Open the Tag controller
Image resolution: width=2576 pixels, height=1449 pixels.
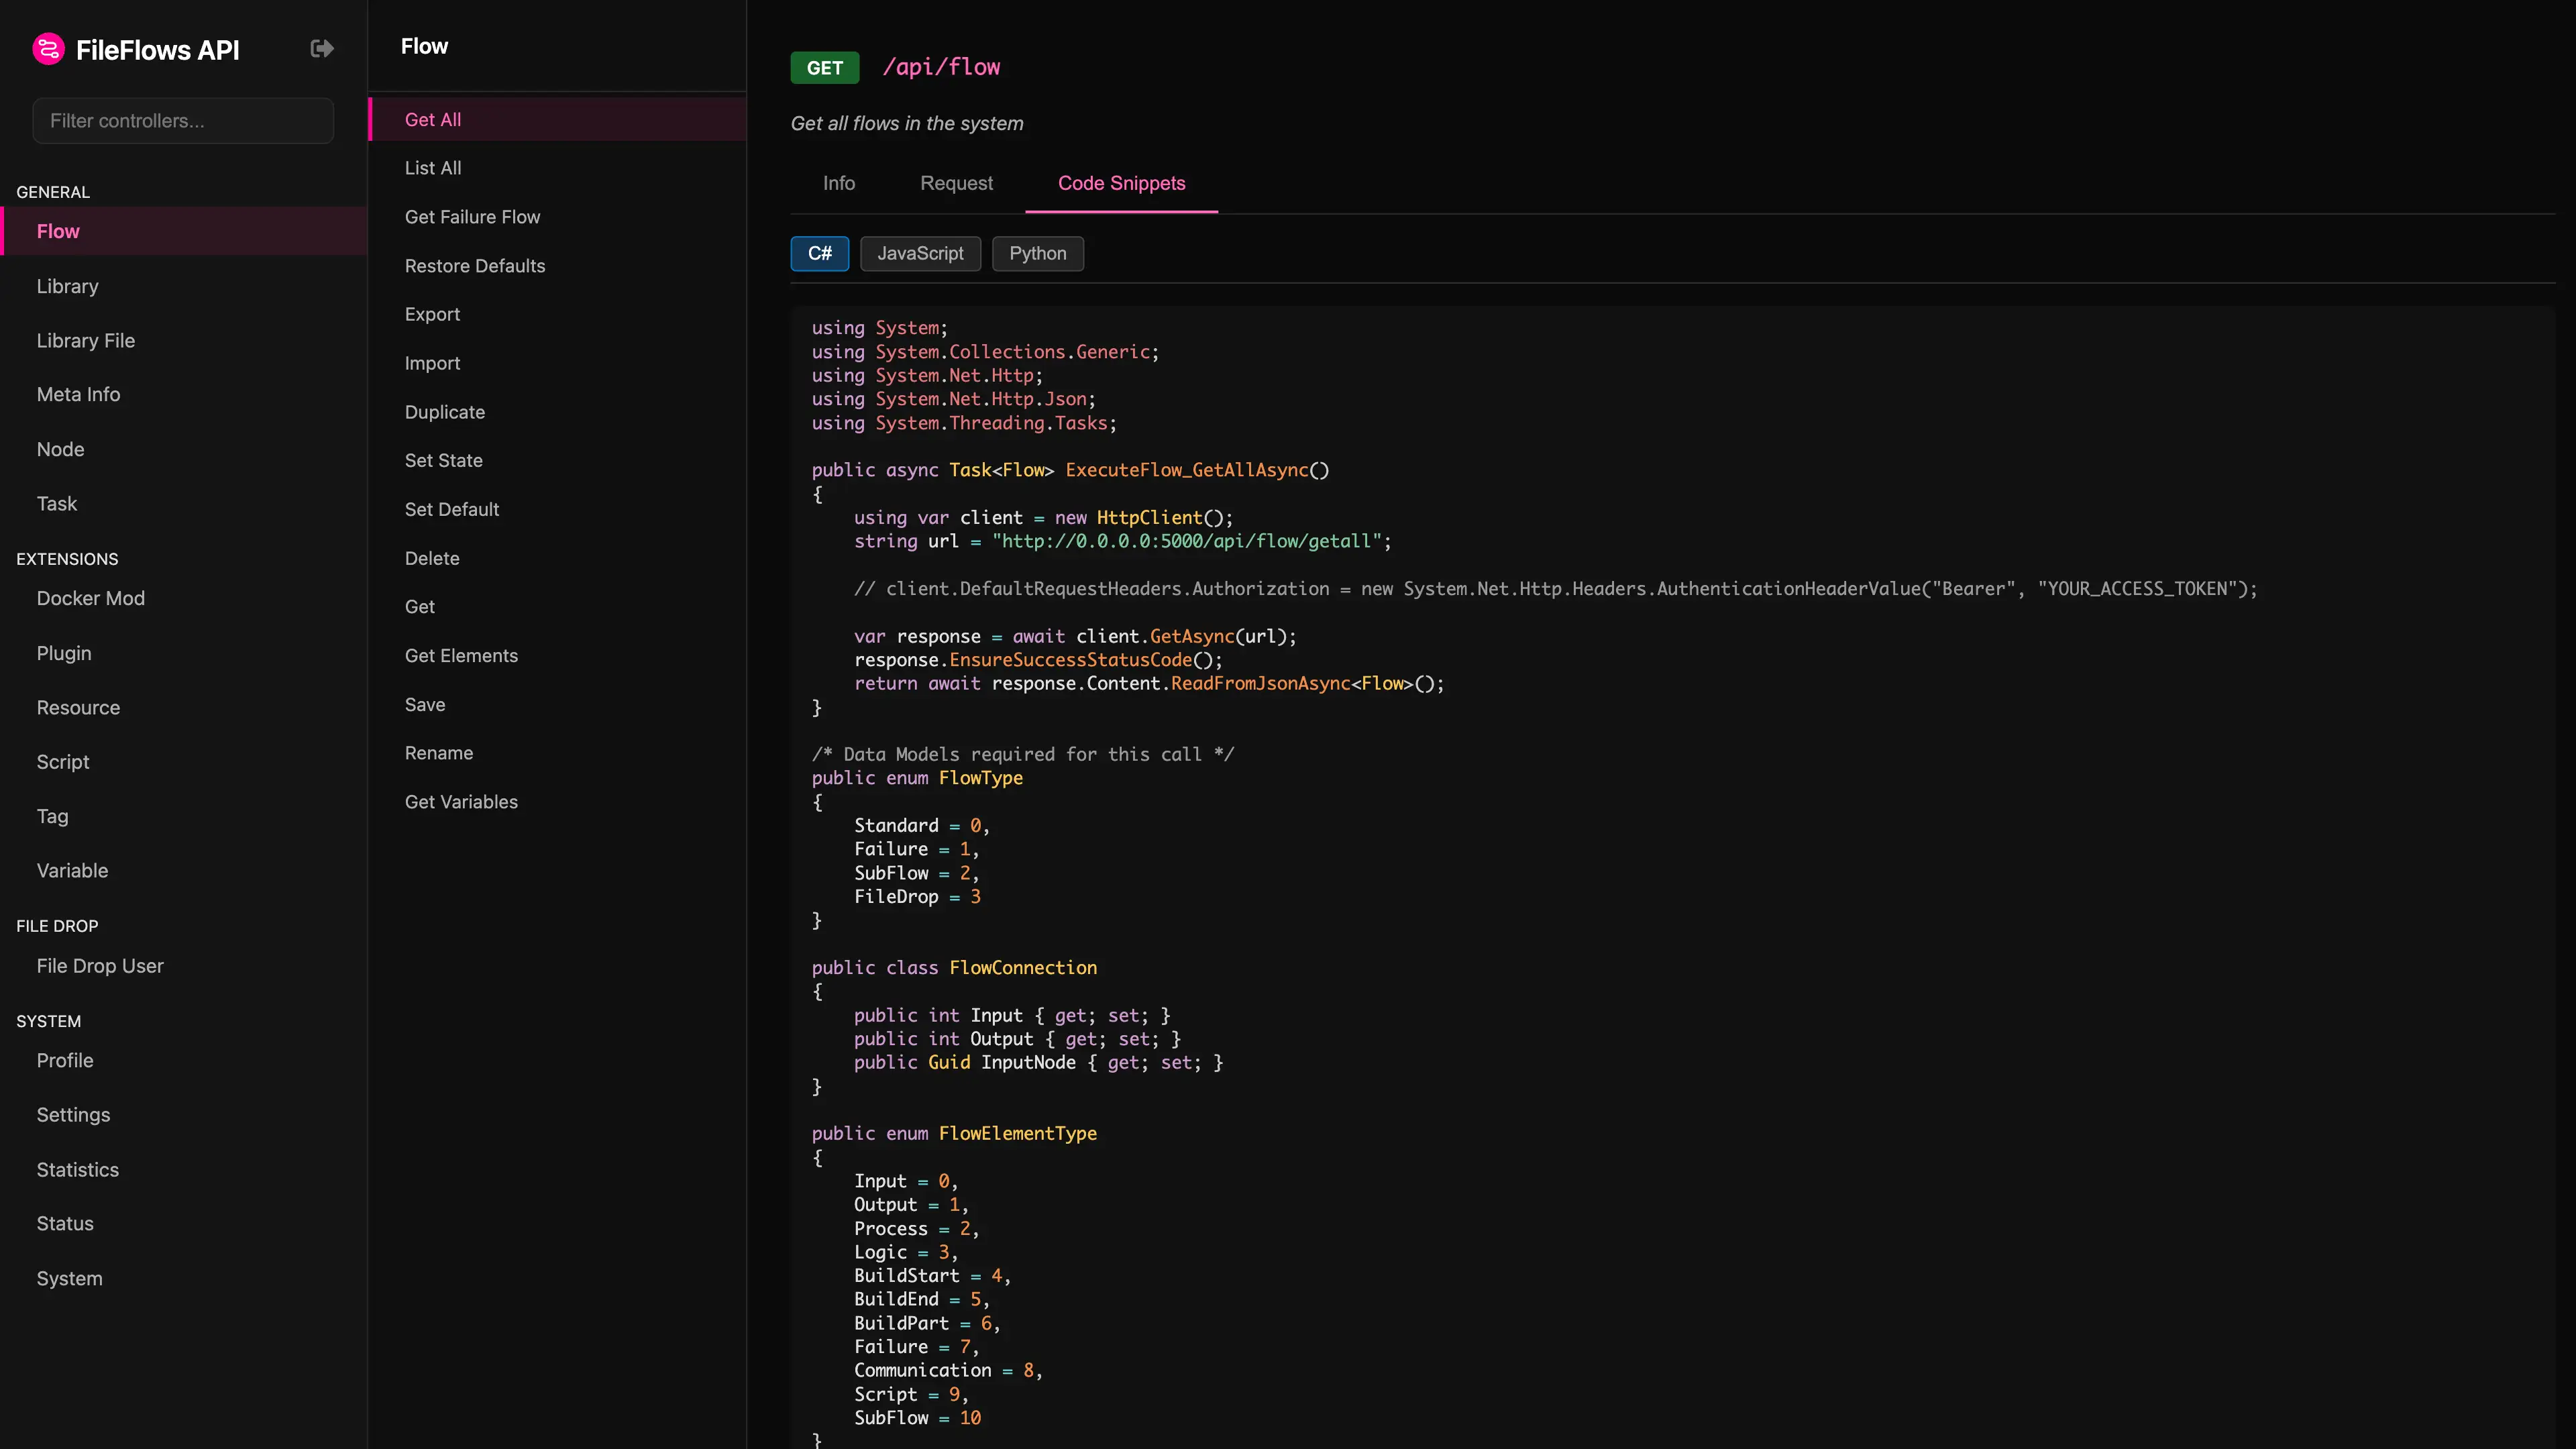coord(184,816)
